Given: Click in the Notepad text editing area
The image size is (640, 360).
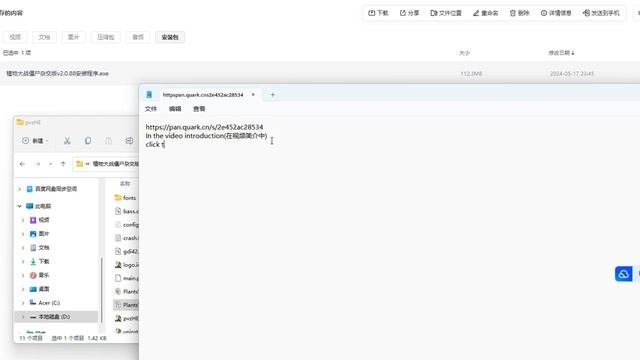Looking at the screenshot, I should coord(389,239).
